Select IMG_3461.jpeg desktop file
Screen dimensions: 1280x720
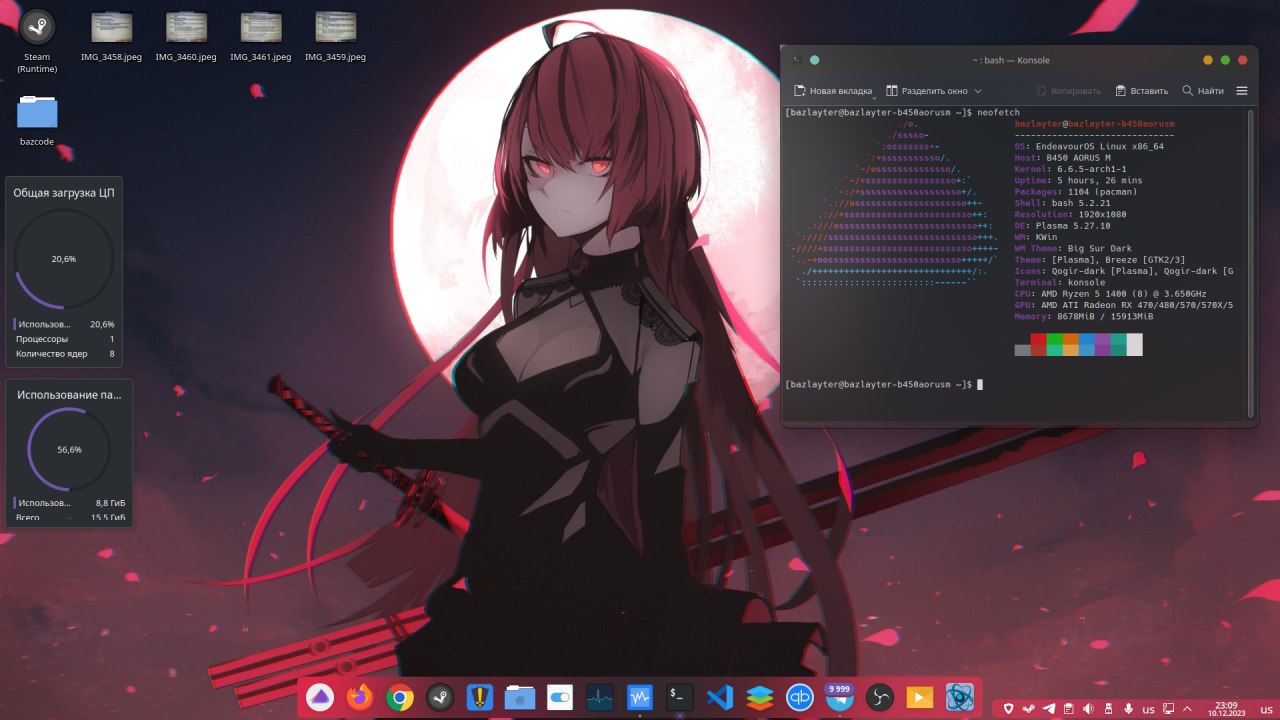(260, 36)
